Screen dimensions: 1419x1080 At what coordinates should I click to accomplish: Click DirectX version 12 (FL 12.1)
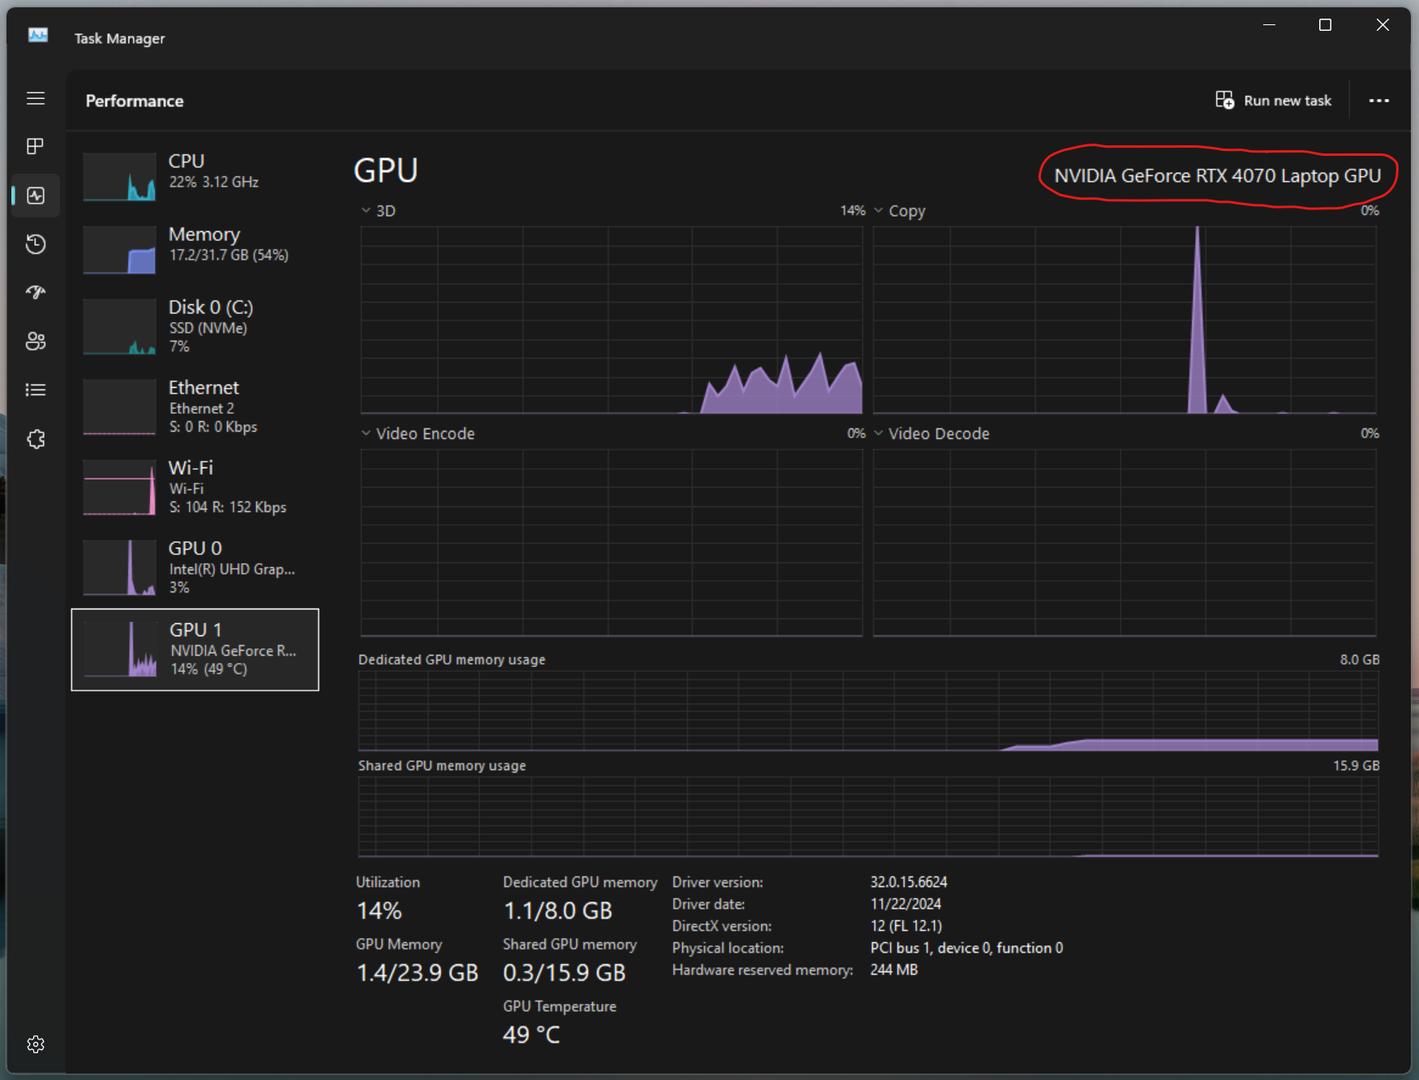pyautogui.click(x=906, y=926)
